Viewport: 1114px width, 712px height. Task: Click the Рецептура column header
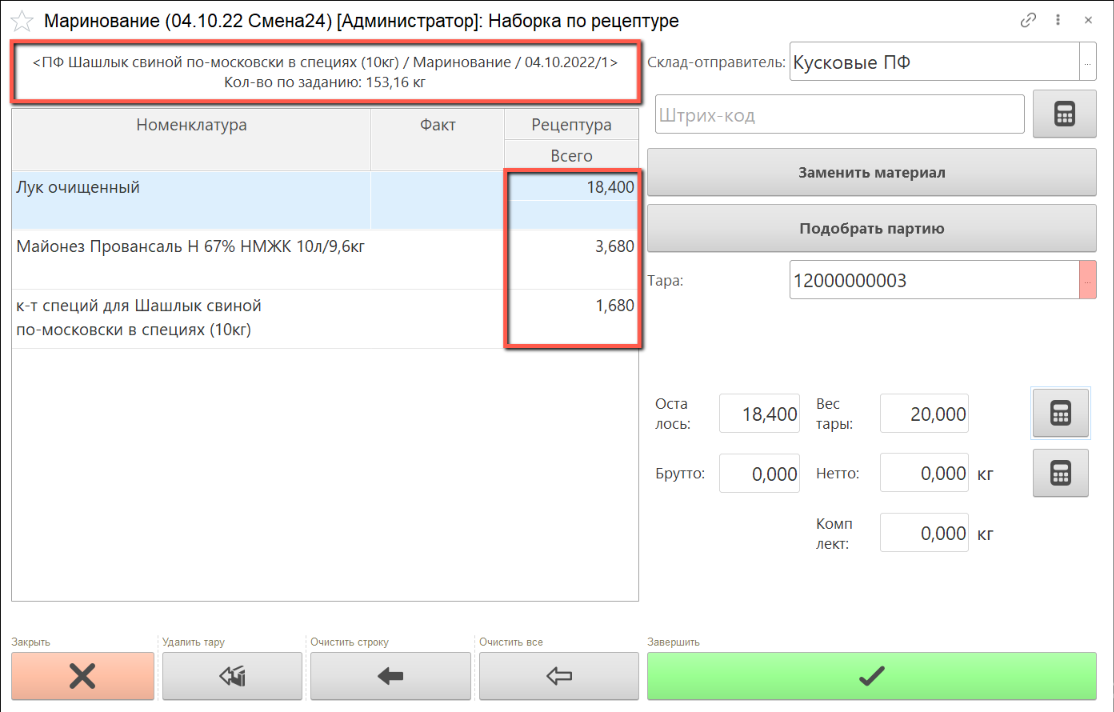pos(571,124)
